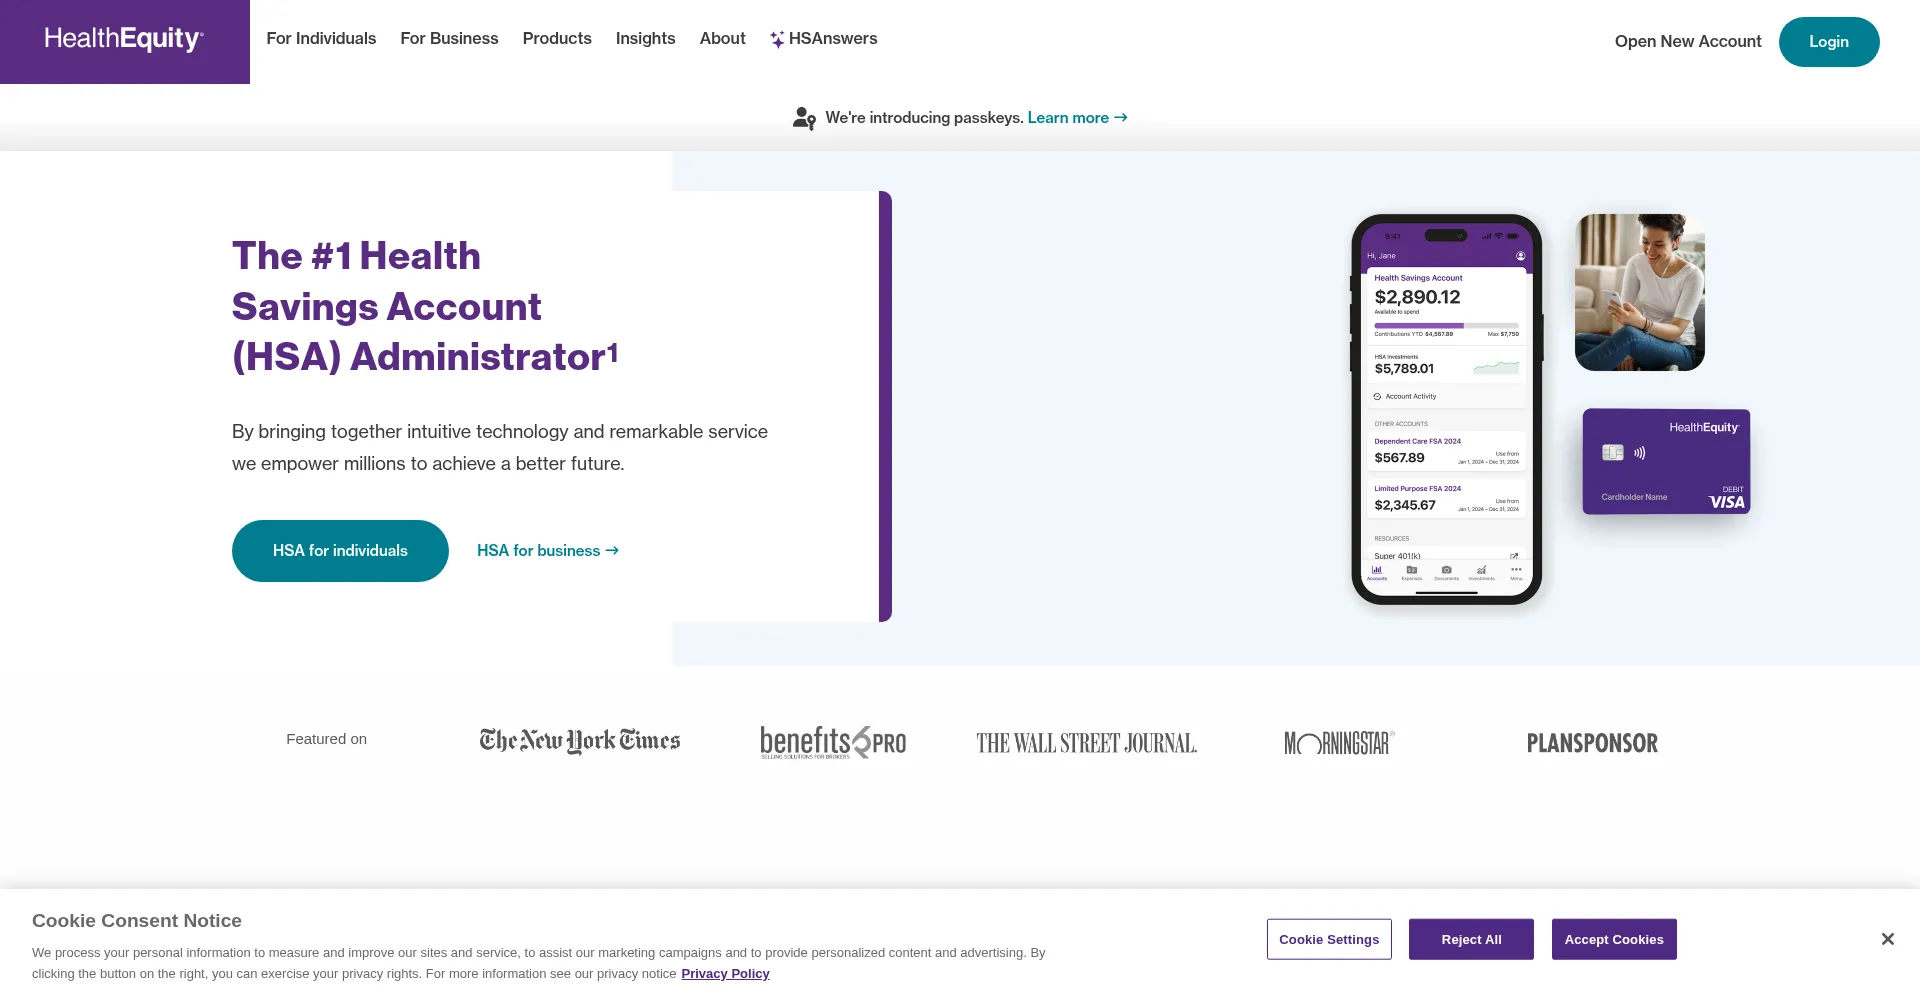Click the Login button
This screenshot has width=1920, height=993.
click(x=1828, y=42)
